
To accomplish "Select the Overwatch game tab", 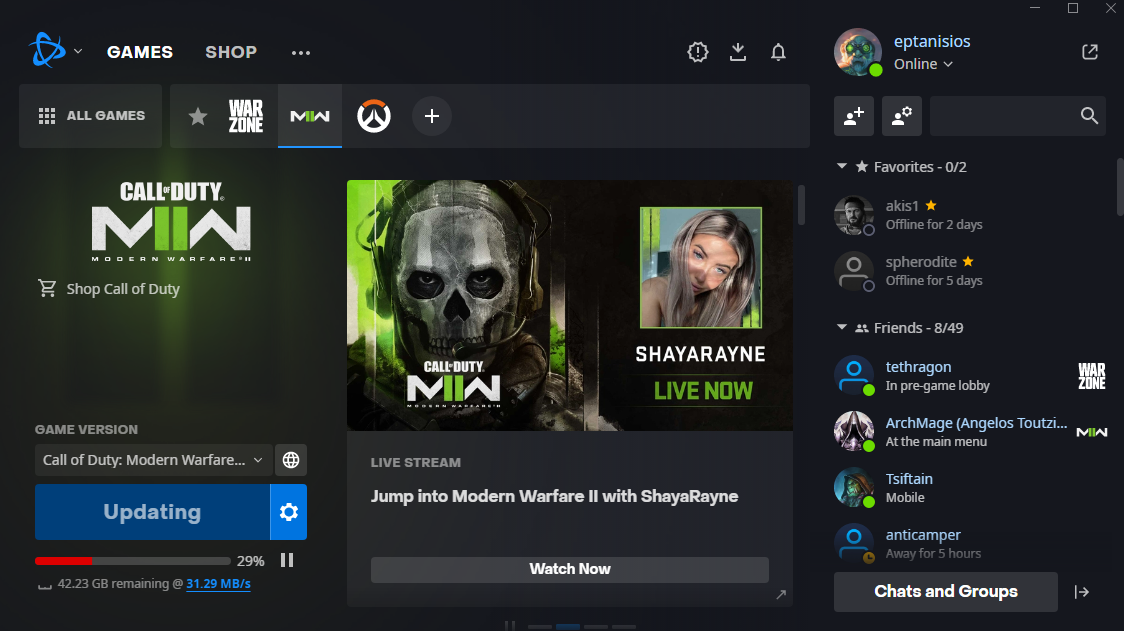I will [x=373, y=116].
